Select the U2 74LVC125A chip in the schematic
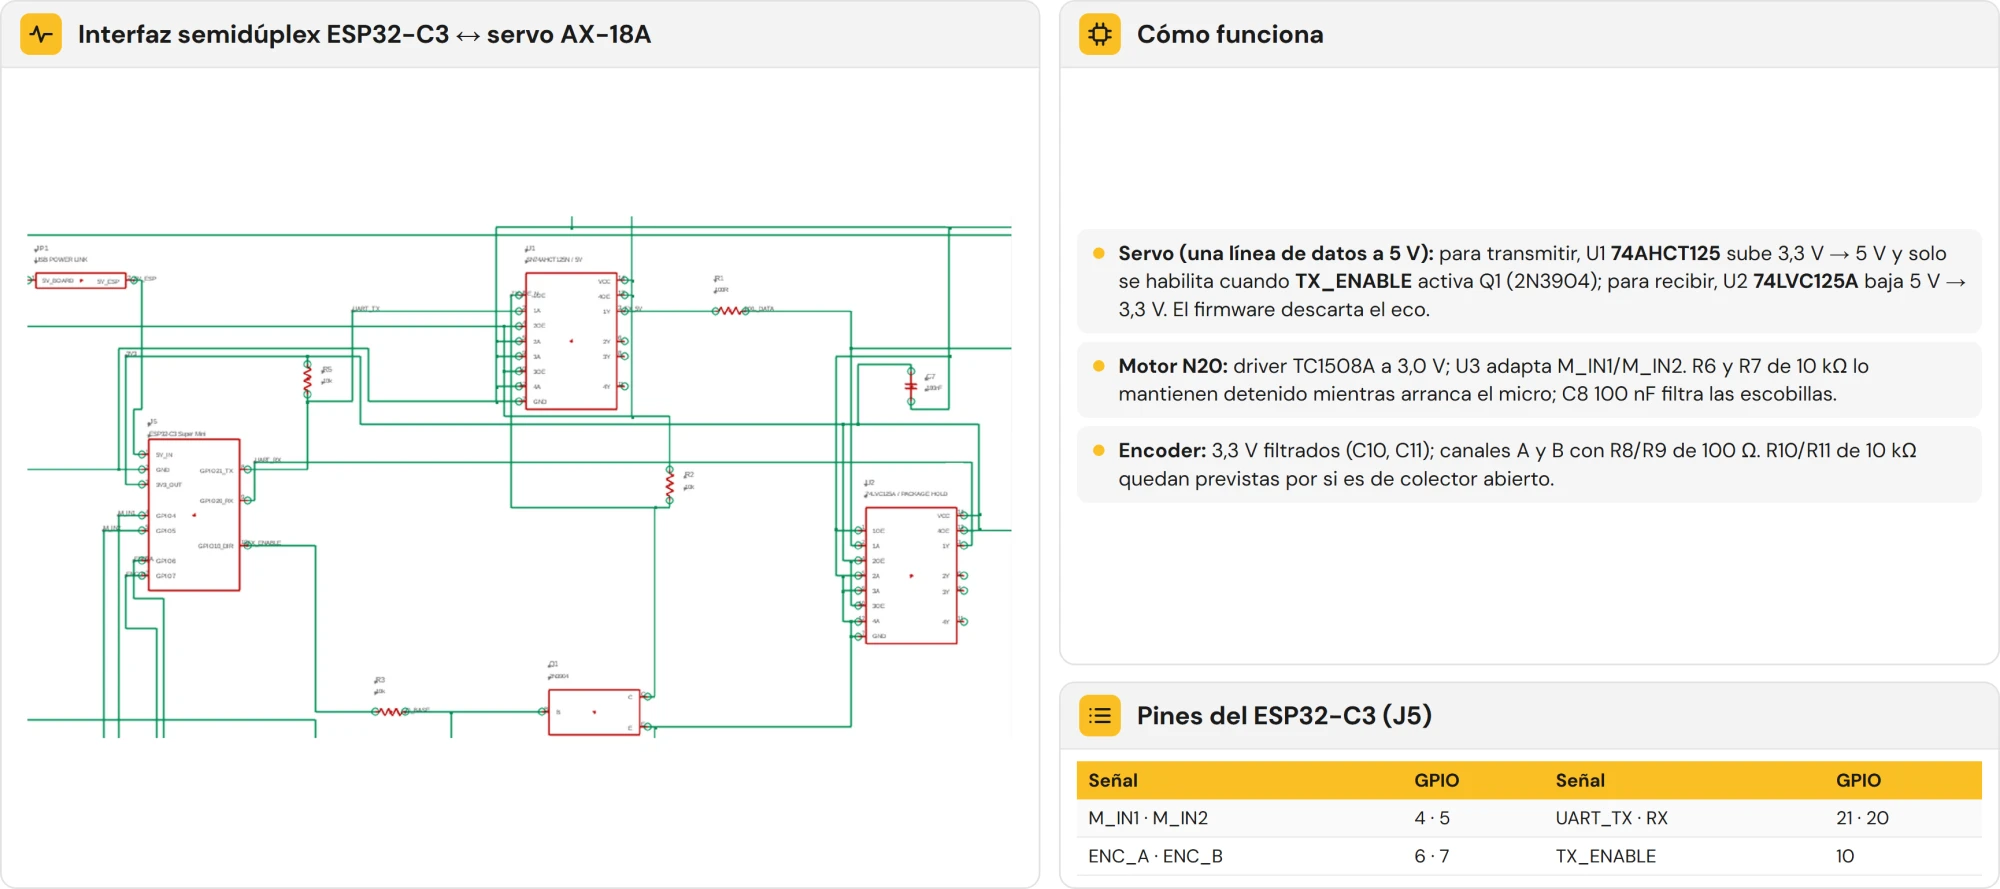 point(911,575)
